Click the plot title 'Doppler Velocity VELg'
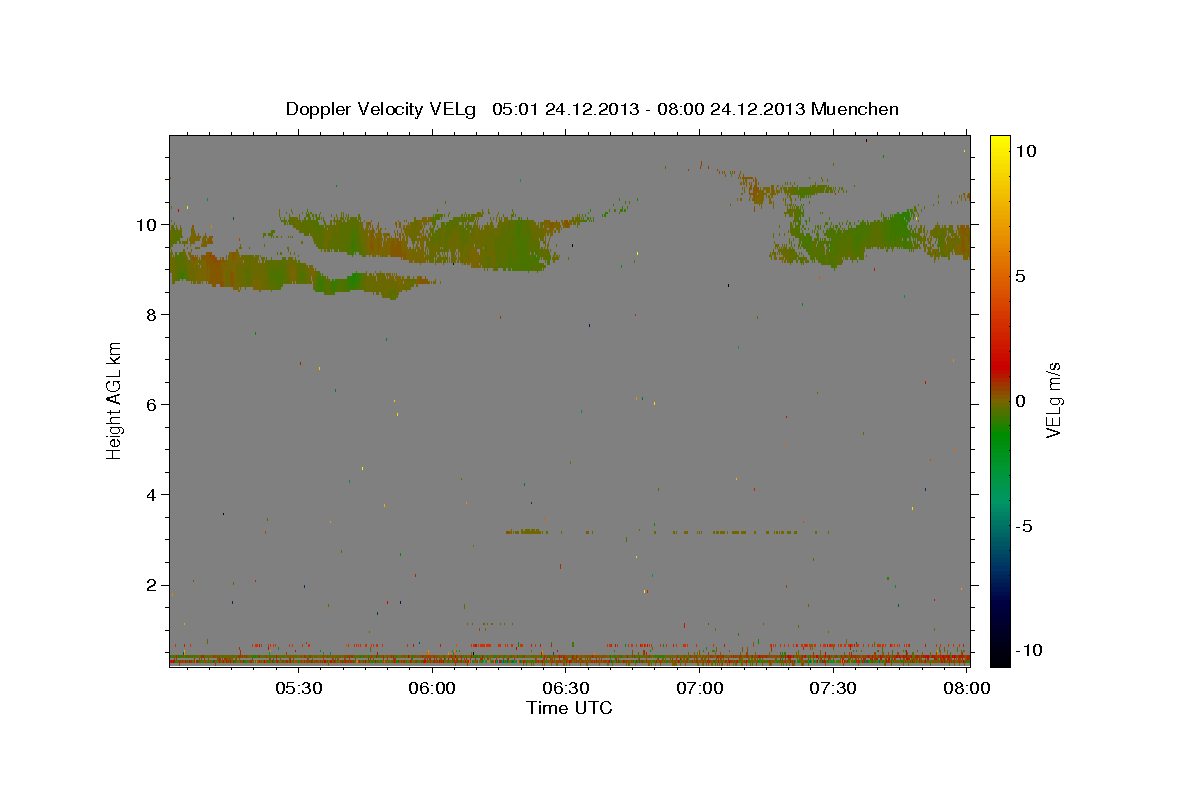 [382, 109]
